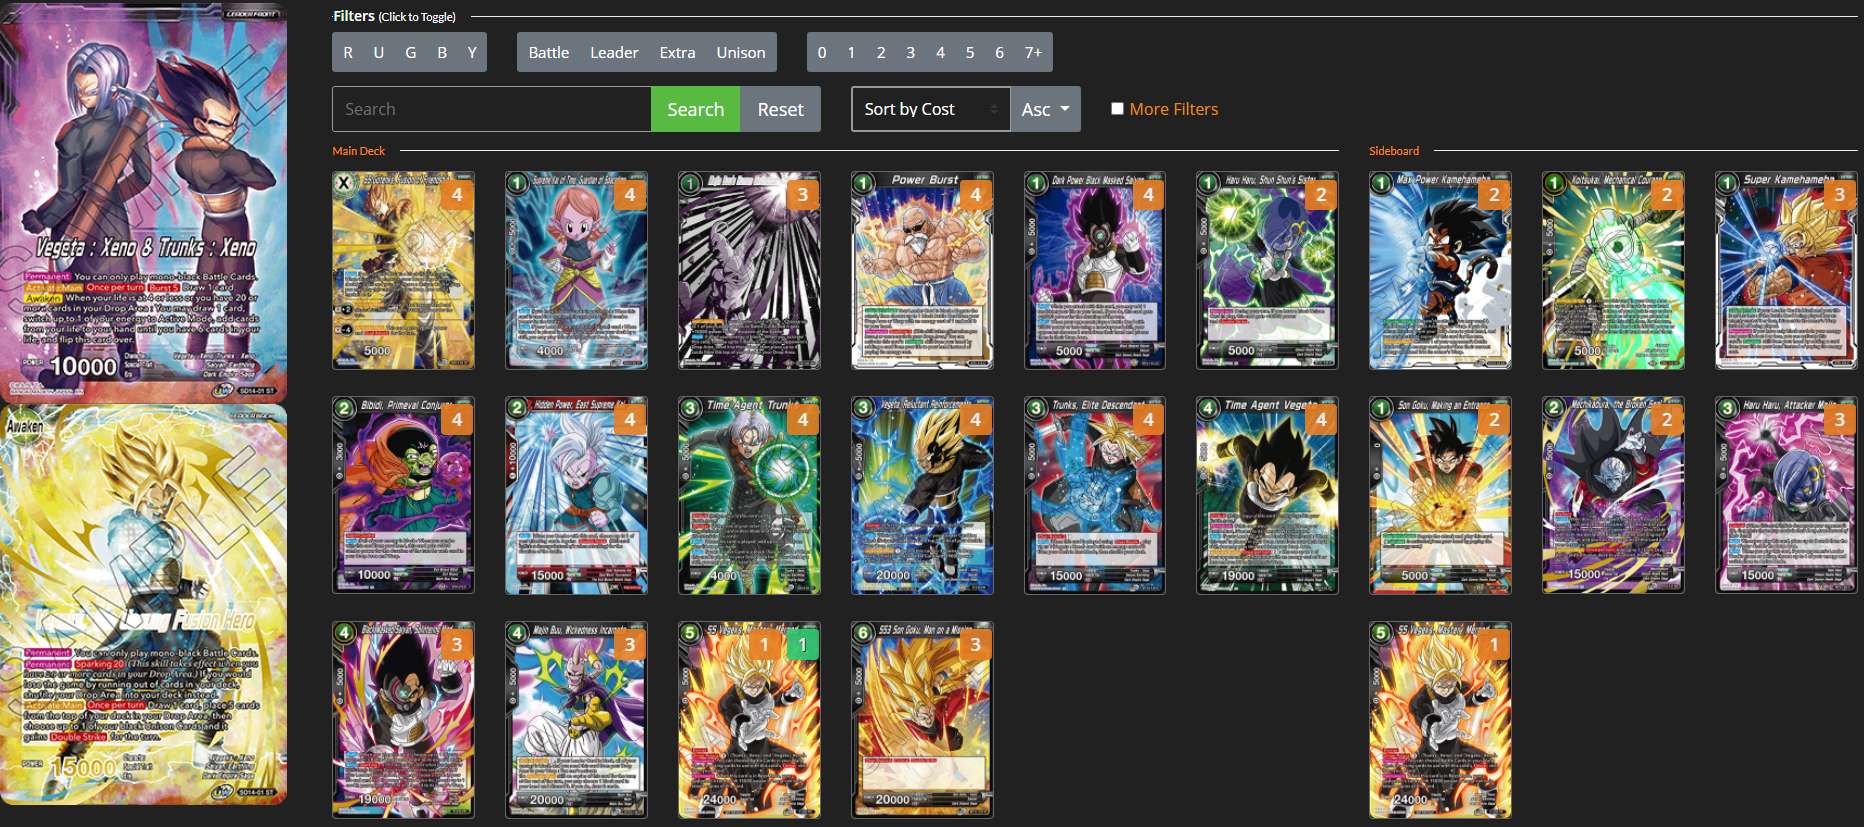Viewport: 1864px width, 827px height.
Task: Open the Haru Haru, Shun Shun's Sister card
Action: click(1267, 270)
